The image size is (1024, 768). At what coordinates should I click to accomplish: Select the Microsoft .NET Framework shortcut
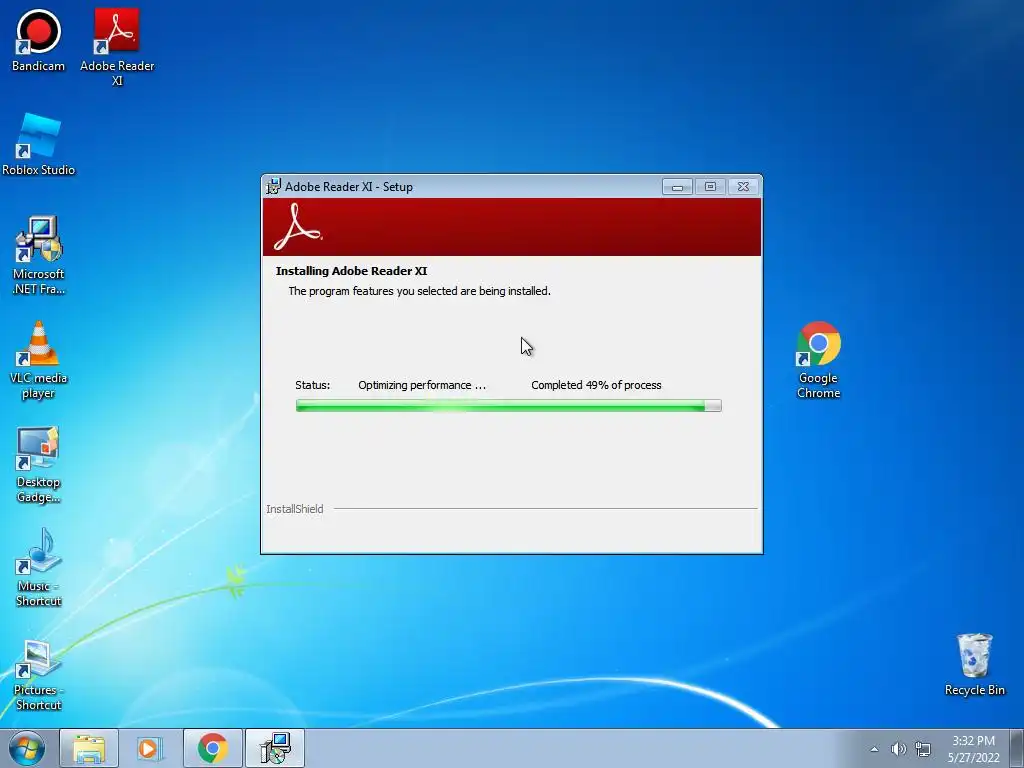[x=39, y=255]
